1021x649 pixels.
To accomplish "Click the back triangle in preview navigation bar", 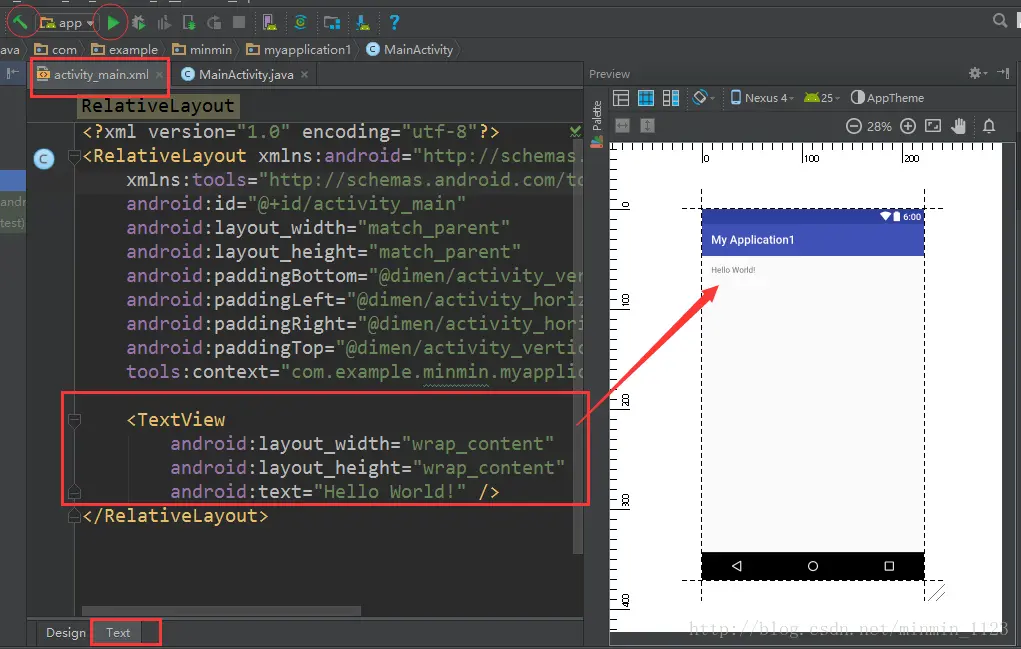I will tap(736, 566).
